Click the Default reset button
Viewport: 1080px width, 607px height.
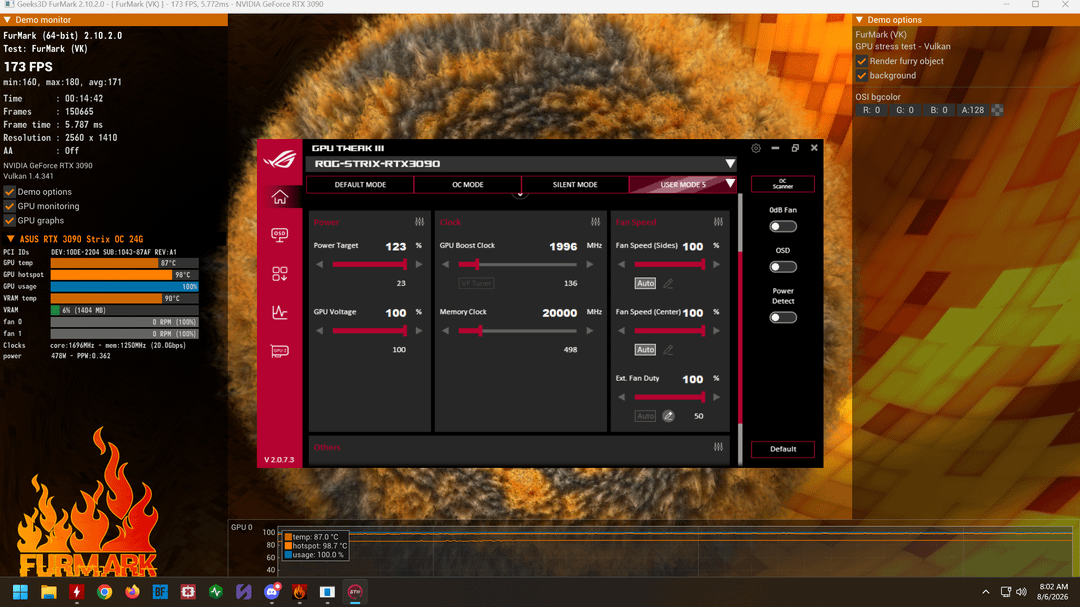[x=782, y=449]
